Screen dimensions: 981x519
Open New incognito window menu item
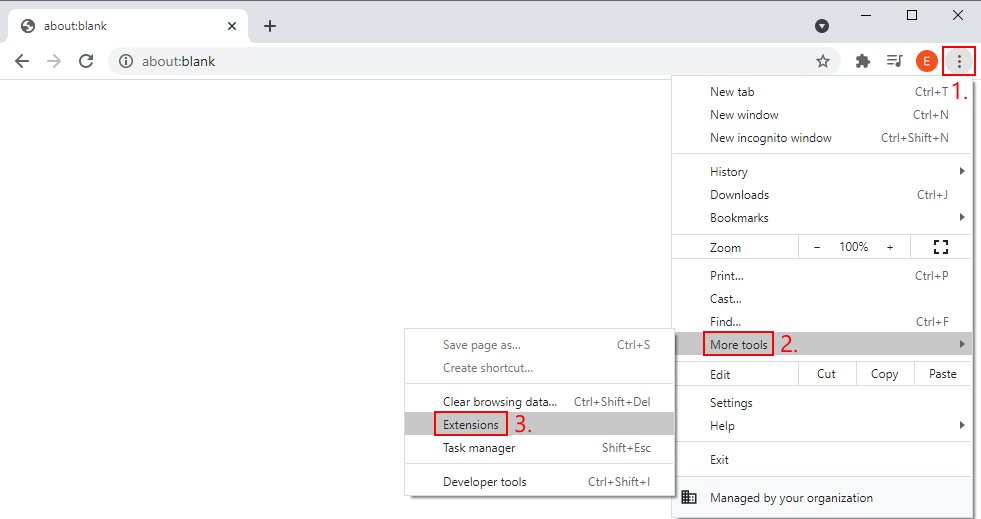coord(771,138)
